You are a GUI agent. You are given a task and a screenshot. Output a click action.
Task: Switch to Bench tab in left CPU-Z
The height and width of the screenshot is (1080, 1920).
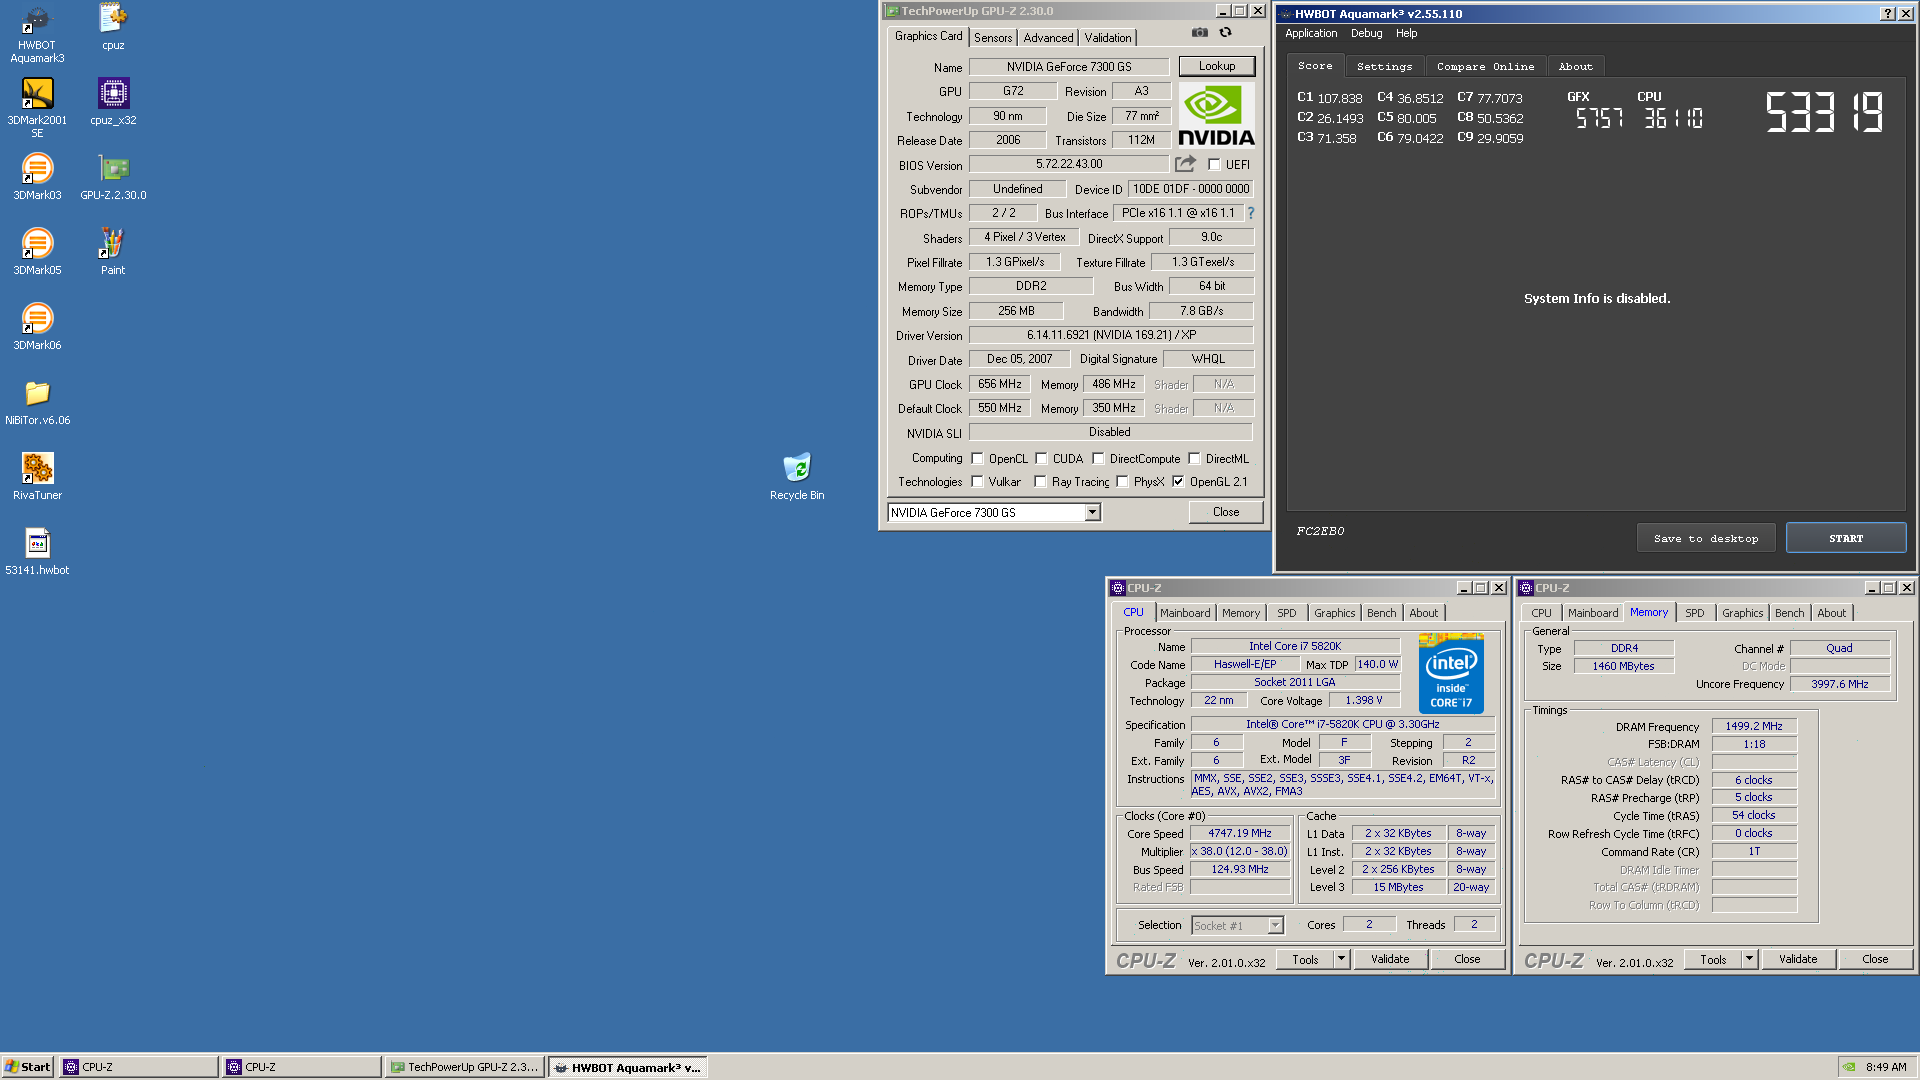pyautogui.click(x=1381, y=613)
